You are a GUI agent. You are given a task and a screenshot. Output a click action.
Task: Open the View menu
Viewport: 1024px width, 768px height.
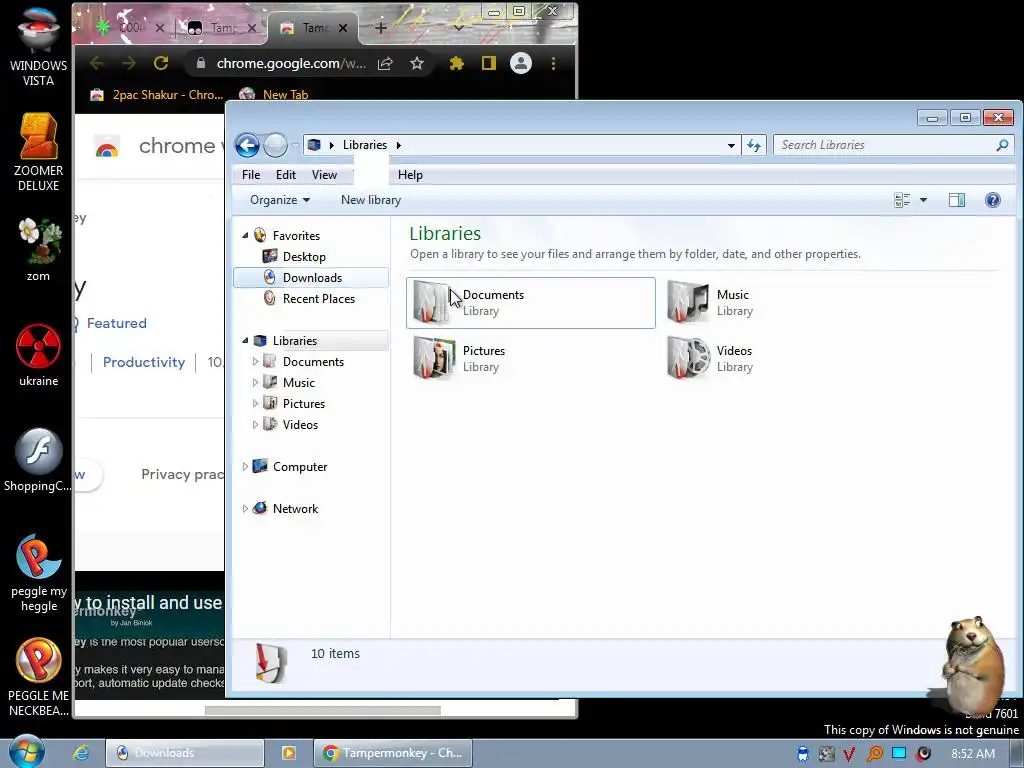coord(324,175)
